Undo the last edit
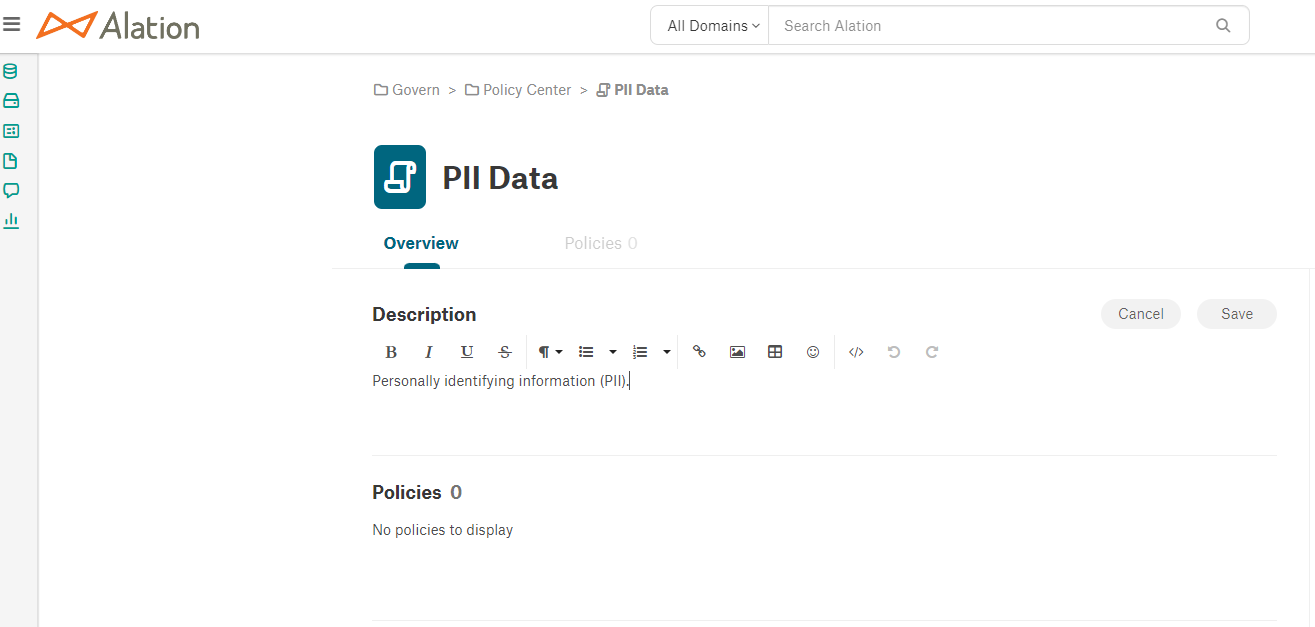This screenshot has height=627, width=1315. (894, 352)
